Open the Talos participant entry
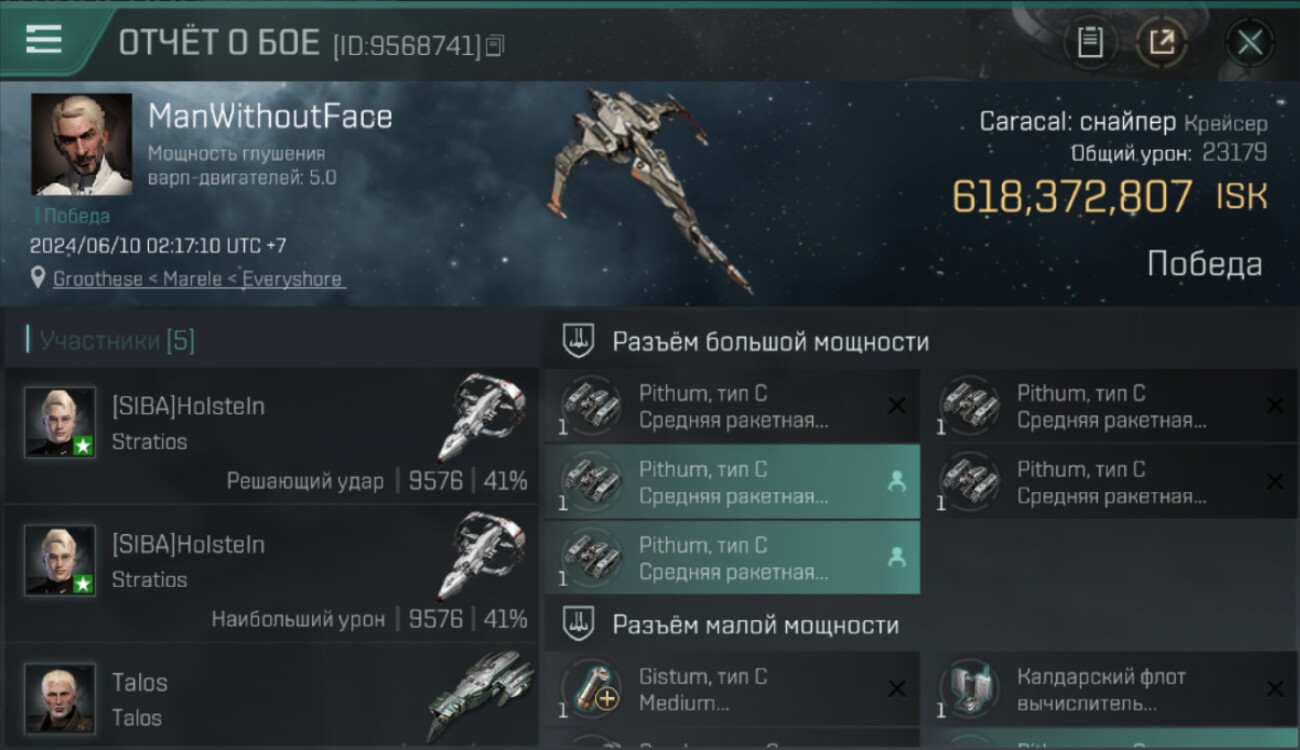Viewport: 1300px width, 750px height. (x=271, y=697)
